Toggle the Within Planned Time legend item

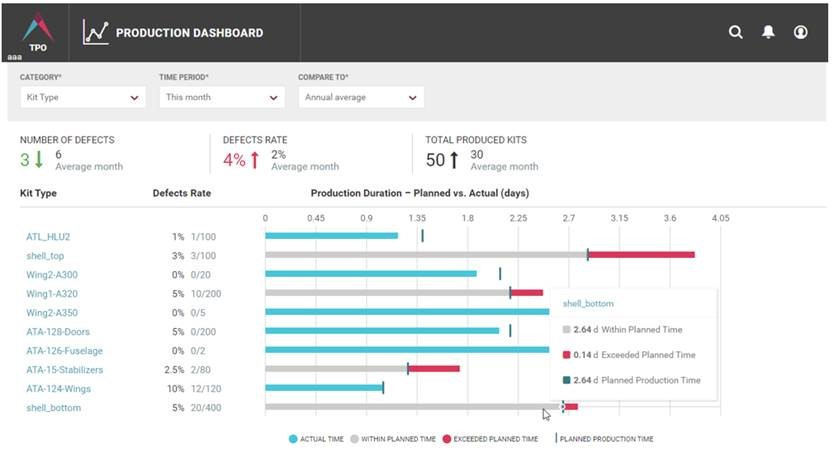pos(393,439)
